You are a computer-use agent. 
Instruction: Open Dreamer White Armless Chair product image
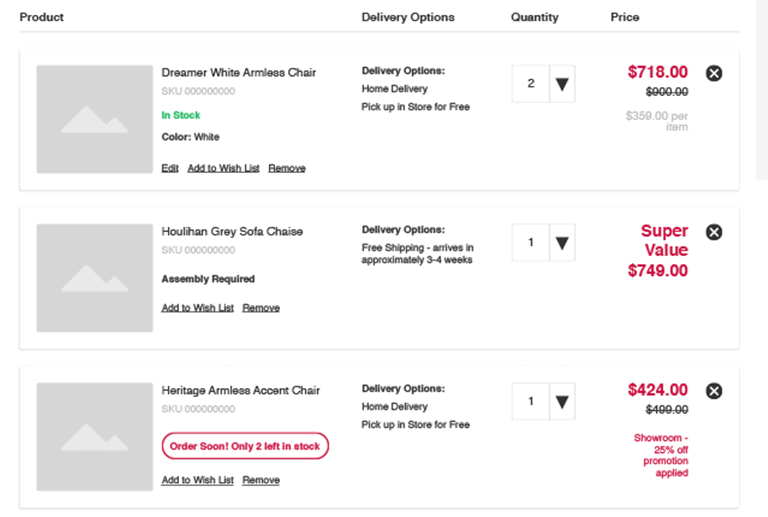[x=95, y=119]
